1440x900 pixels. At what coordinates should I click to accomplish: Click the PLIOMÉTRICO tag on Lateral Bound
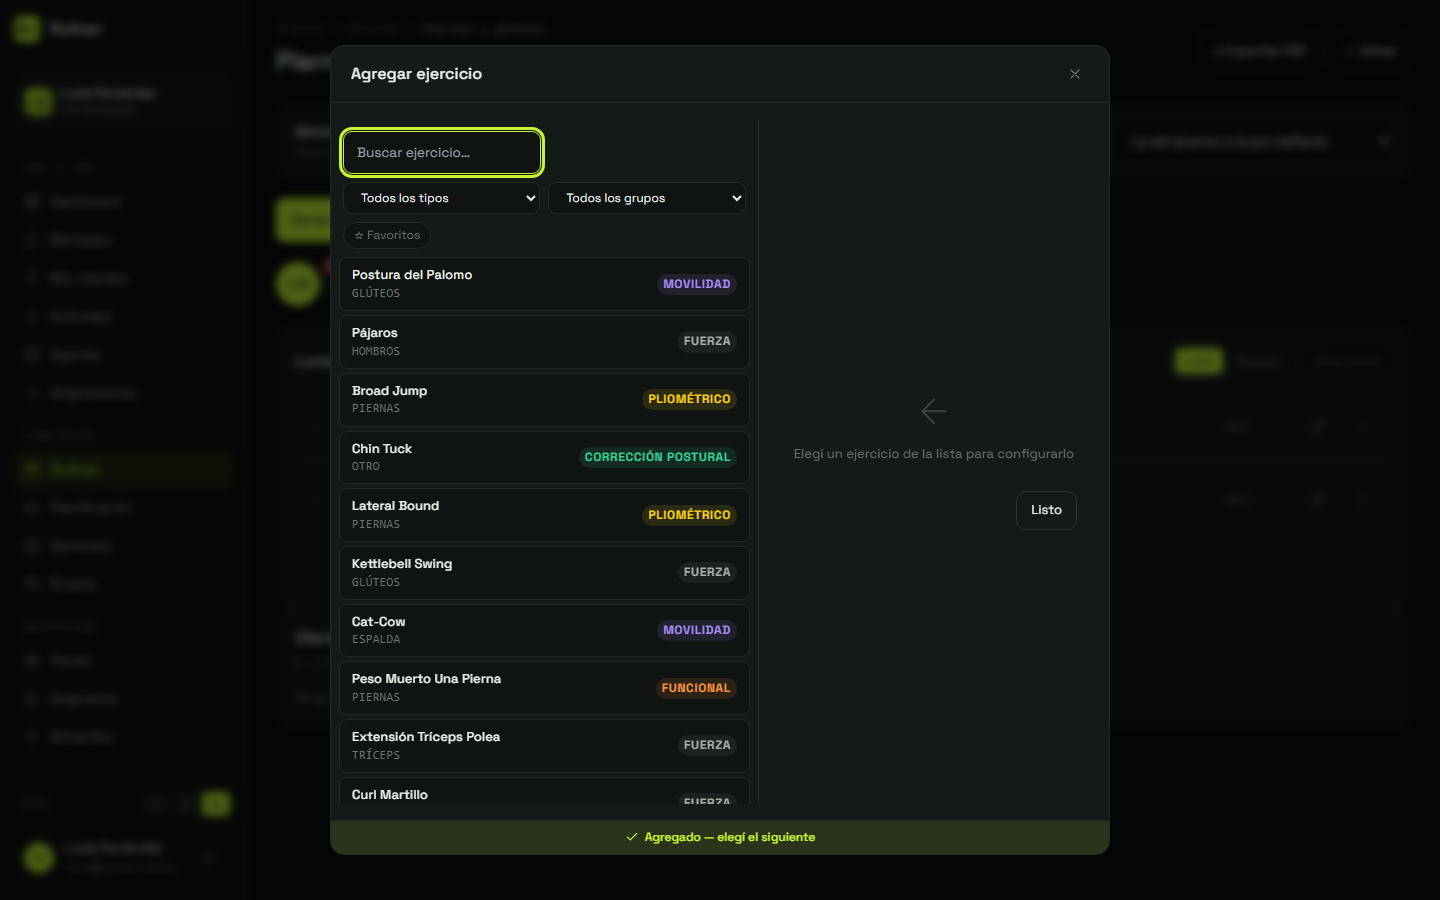[689, 515]
